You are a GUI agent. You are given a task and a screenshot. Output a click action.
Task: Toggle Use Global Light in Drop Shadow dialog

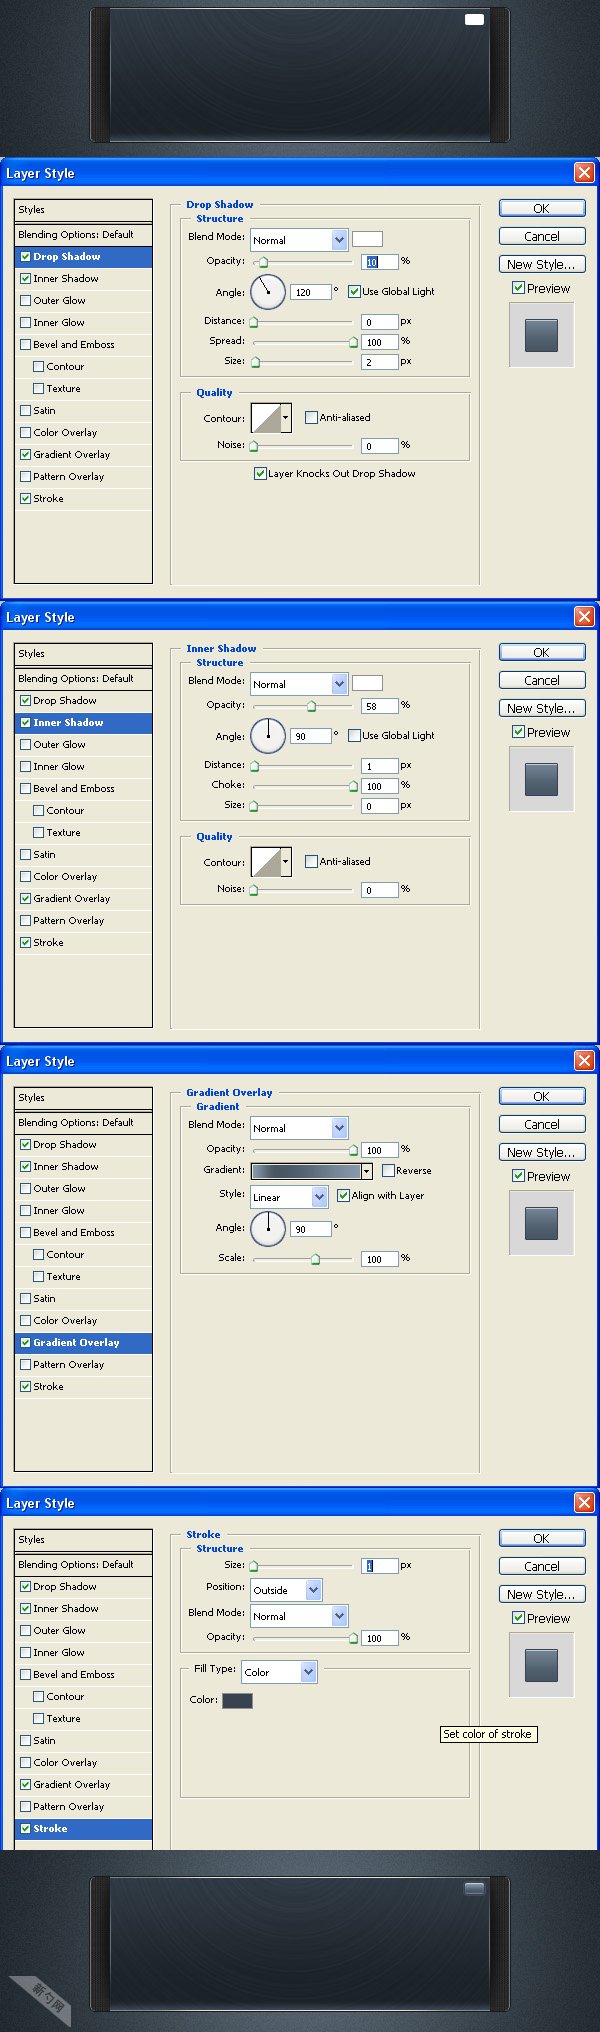tap(354, 291)
